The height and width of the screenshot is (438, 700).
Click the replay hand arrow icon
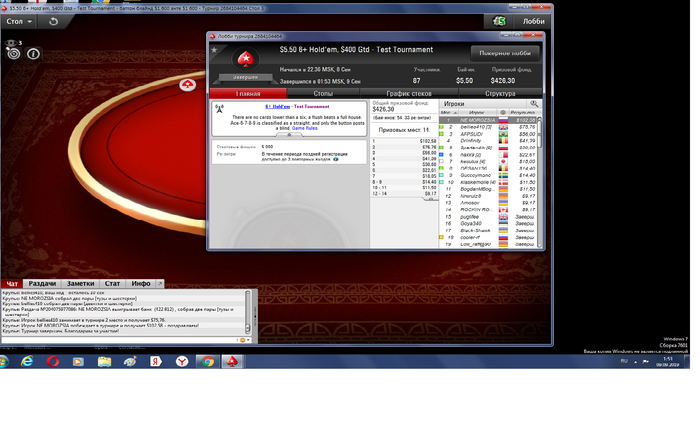53,21
